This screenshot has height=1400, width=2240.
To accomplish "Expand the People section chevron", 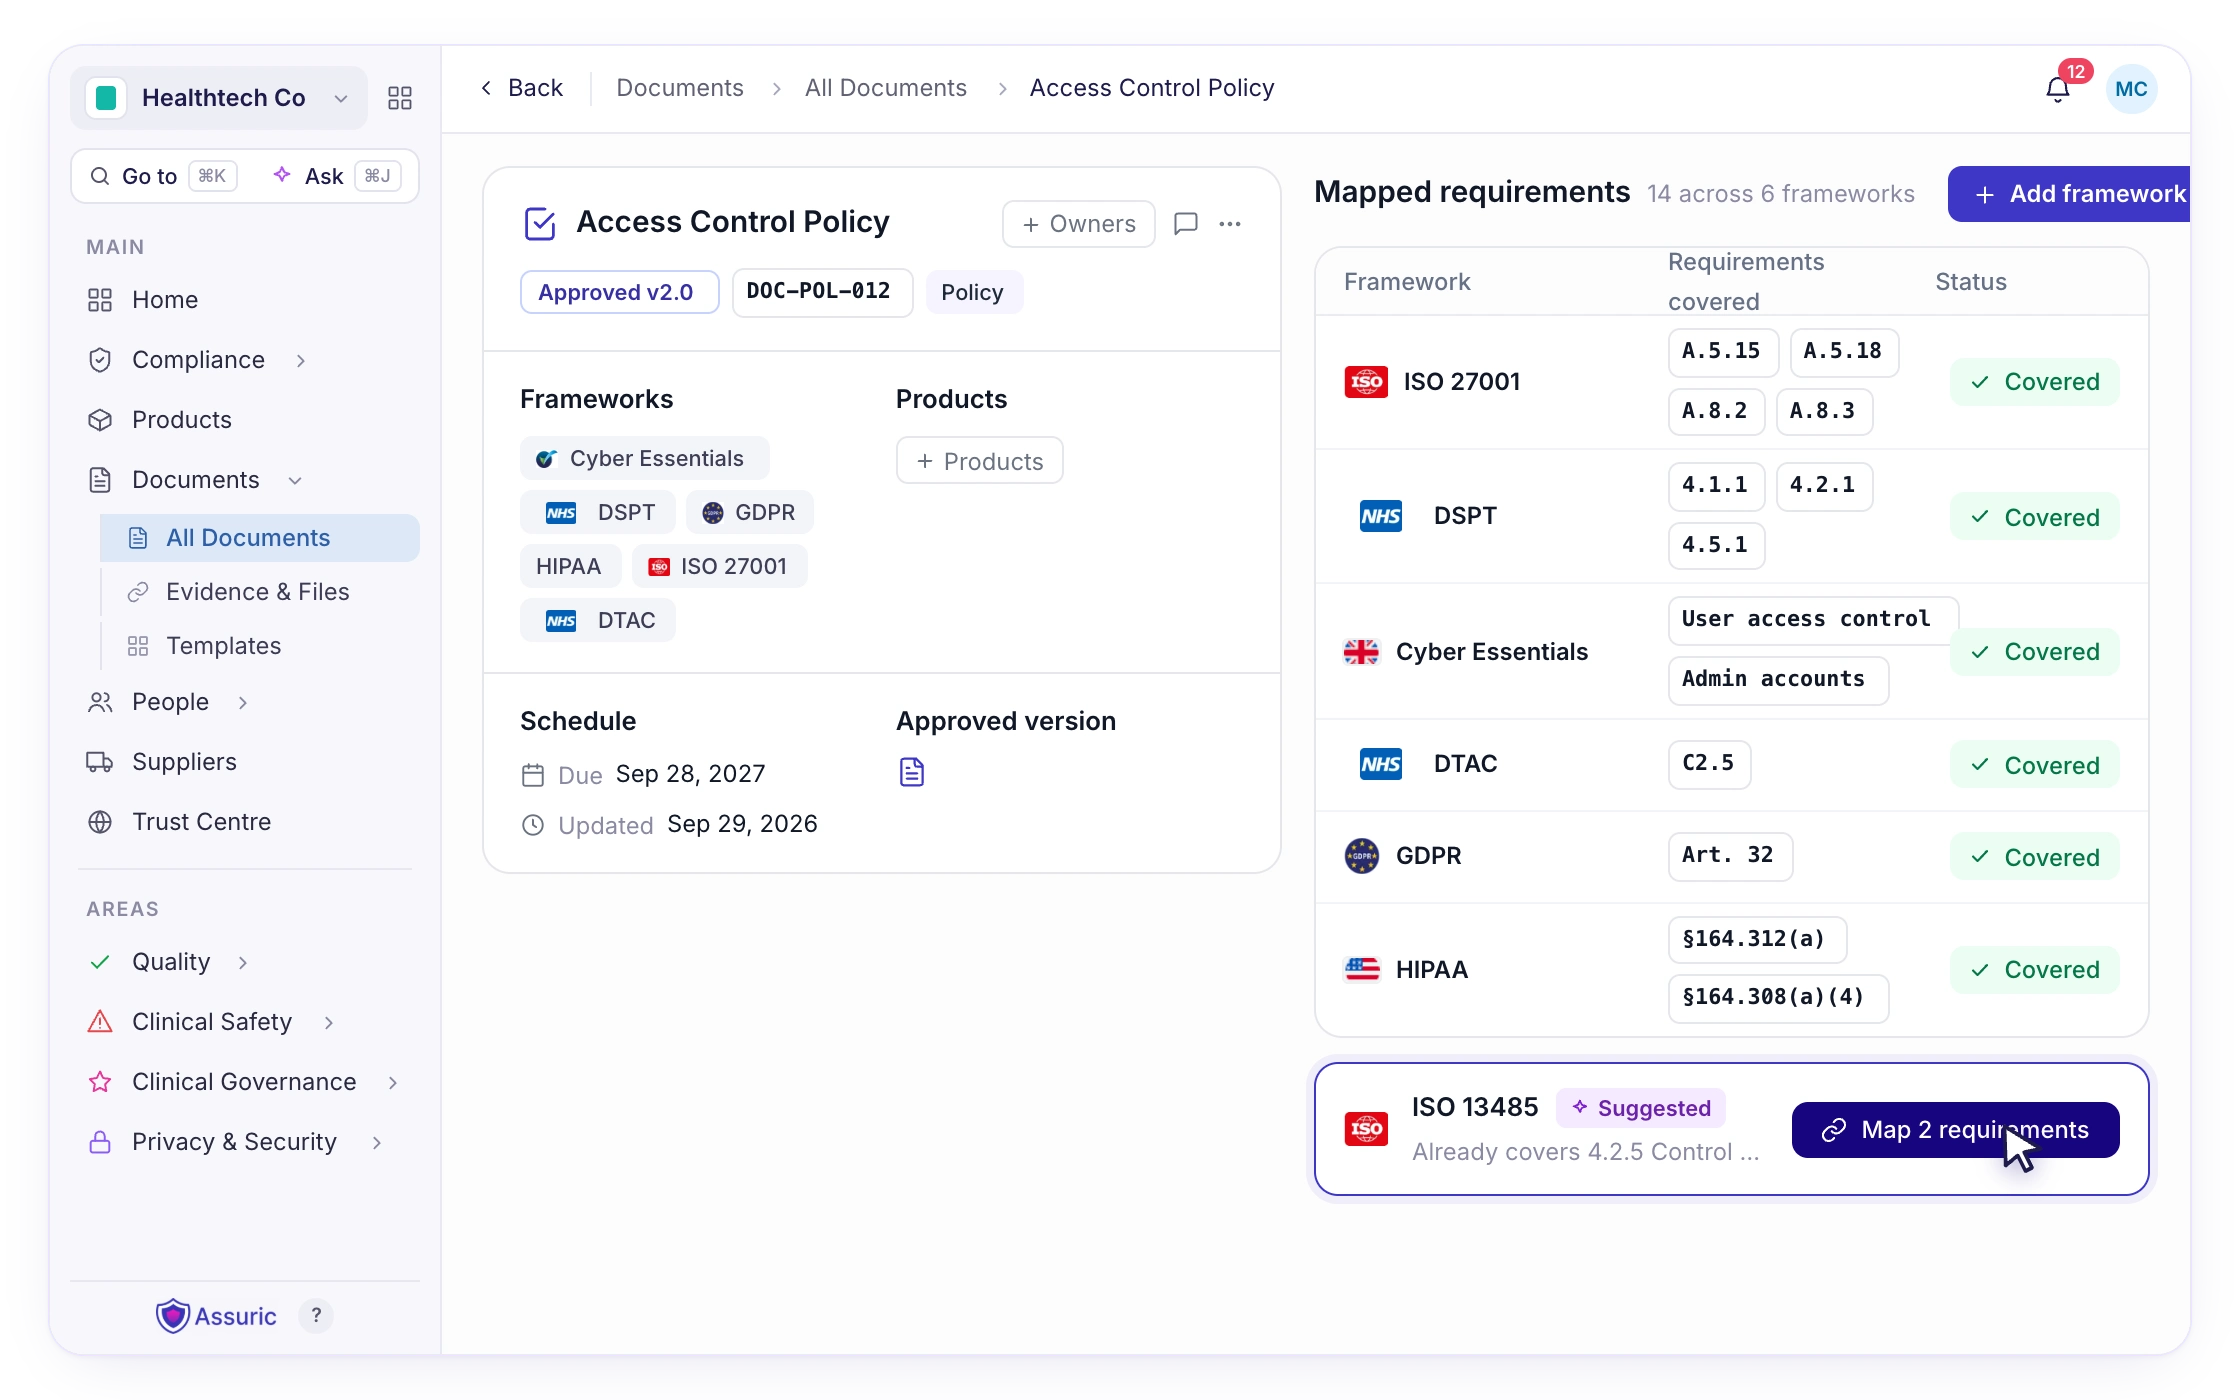I will tap(243, 702).
